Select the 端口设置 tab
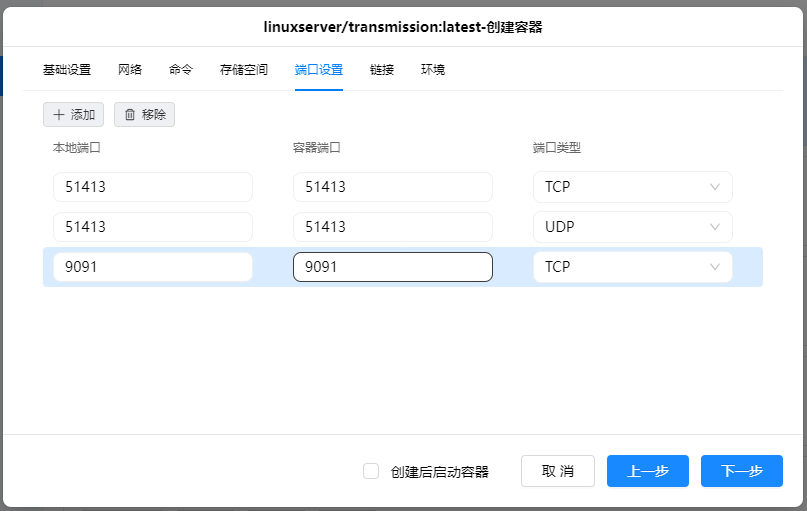 tap(319, 70)
